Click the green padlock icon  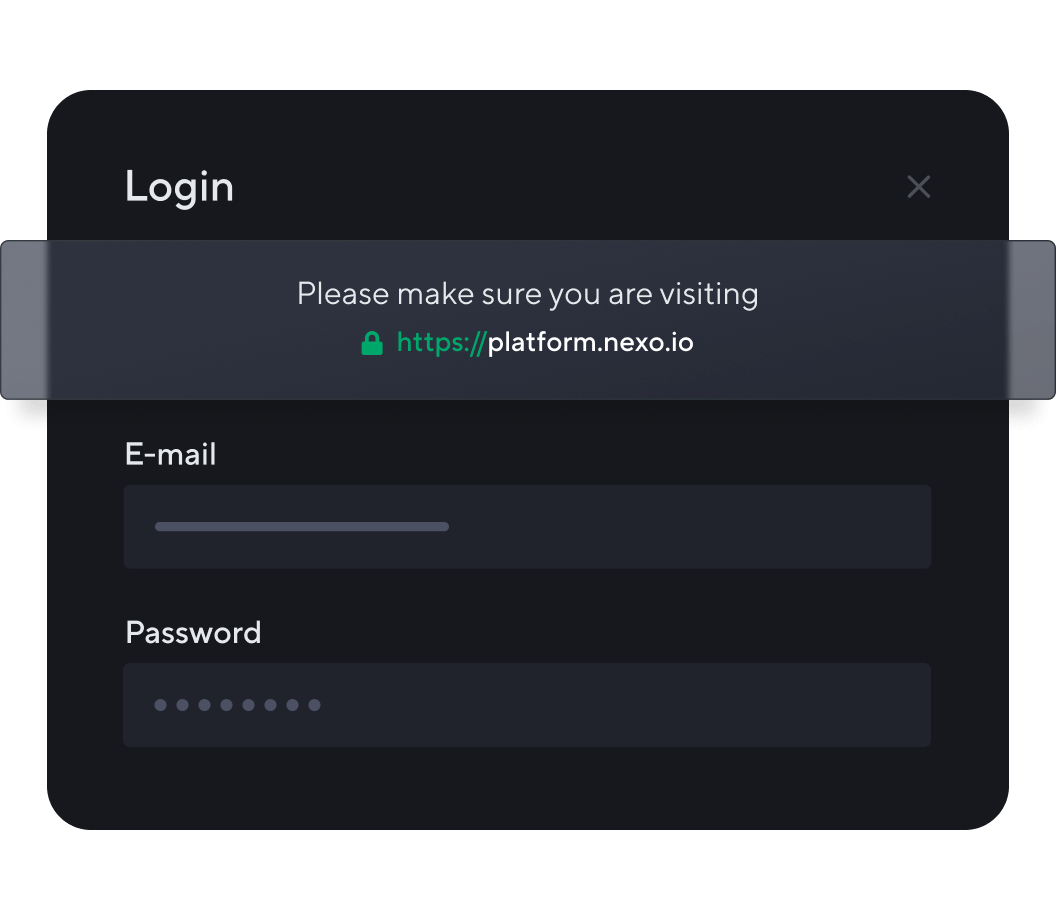coord(372,344)
